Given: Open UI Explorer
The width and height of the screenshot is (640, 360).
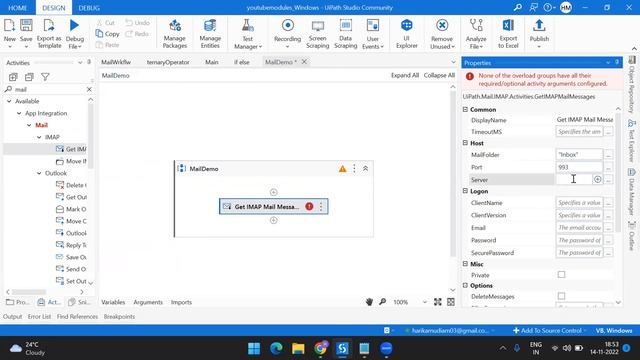Looking at the screenshot, I should (407, 33).
